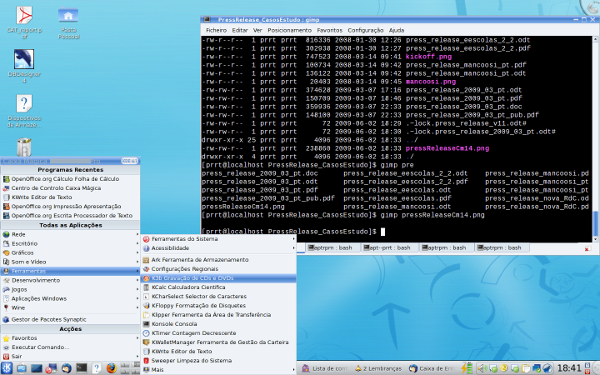This screenshot has height=375, width=600.
Task: Open Ver menu in Konsole
Action: (x=258, y=30)
